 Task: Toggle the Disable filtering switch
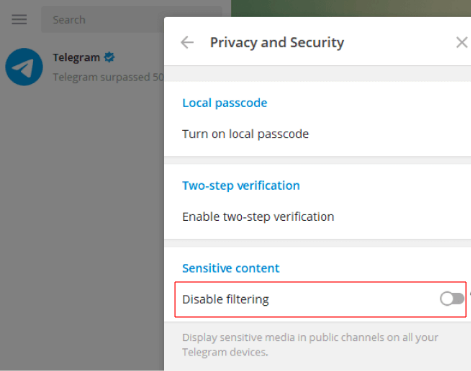click(x=452, y=299)
